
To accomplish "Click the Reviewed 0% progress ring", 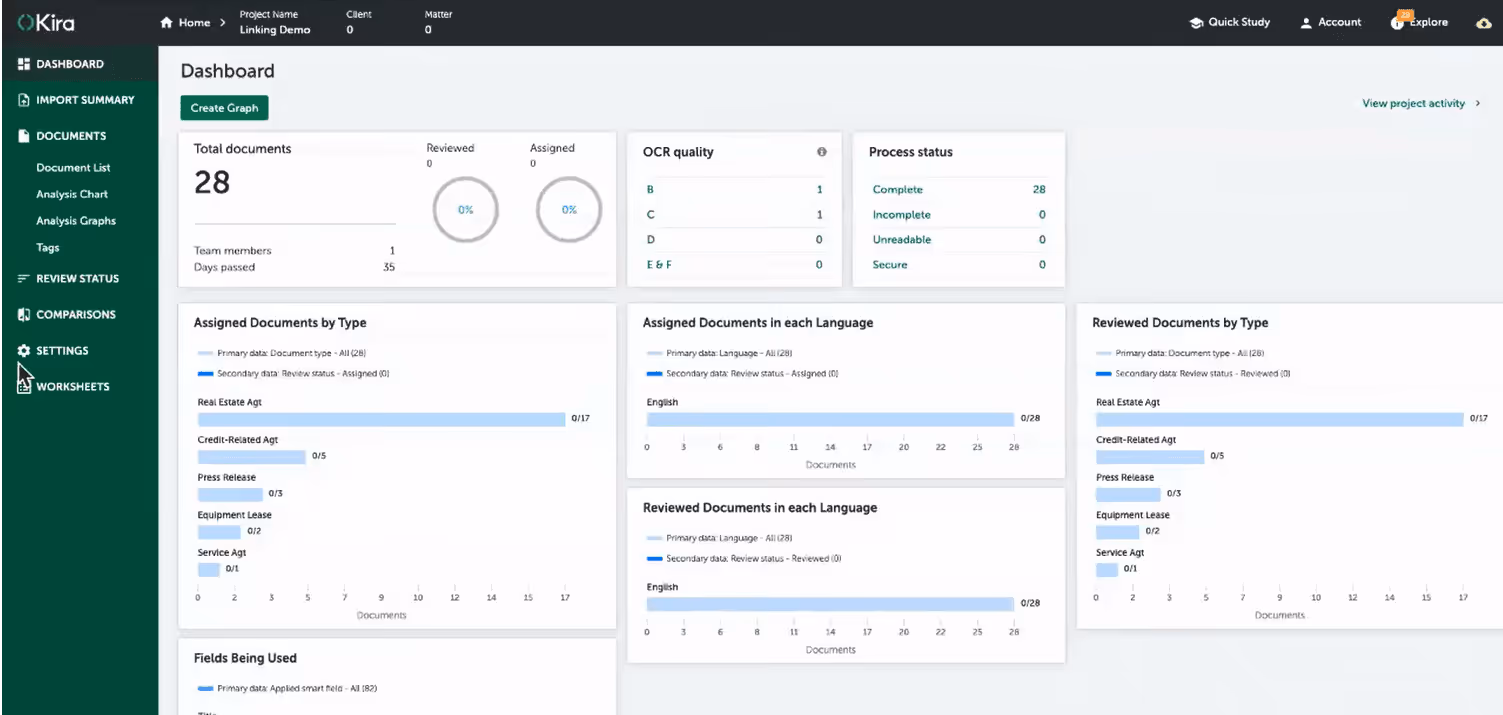I will [464, 209].
